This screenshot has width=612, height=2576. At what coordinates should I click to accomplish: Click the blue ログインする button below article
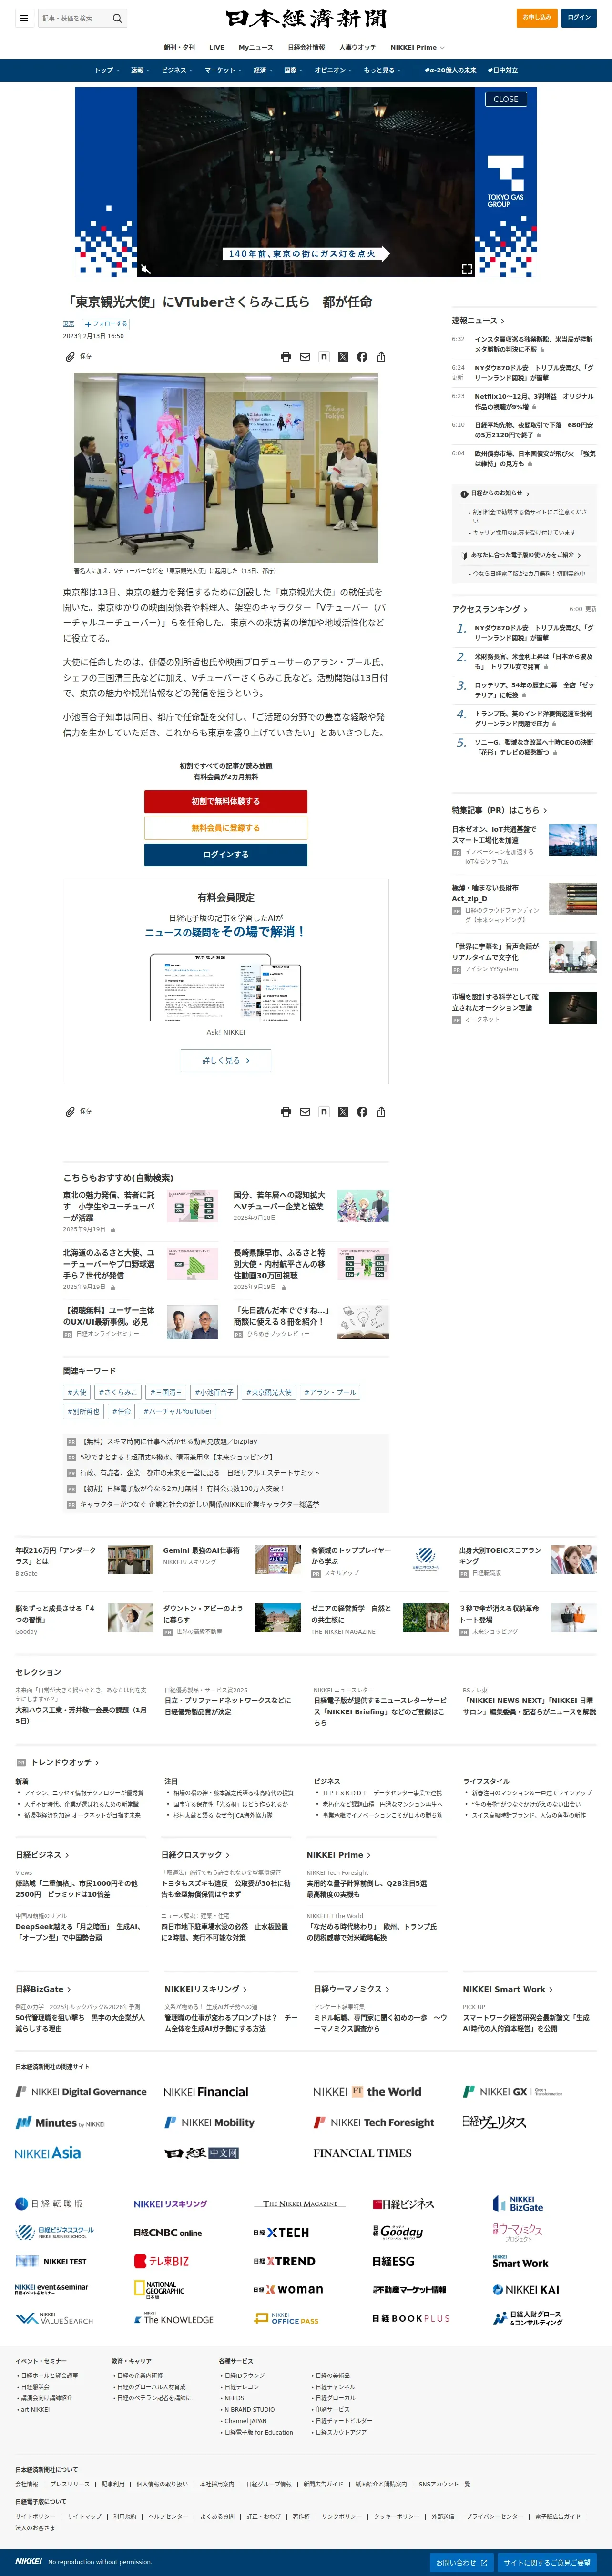click(226, 855)
